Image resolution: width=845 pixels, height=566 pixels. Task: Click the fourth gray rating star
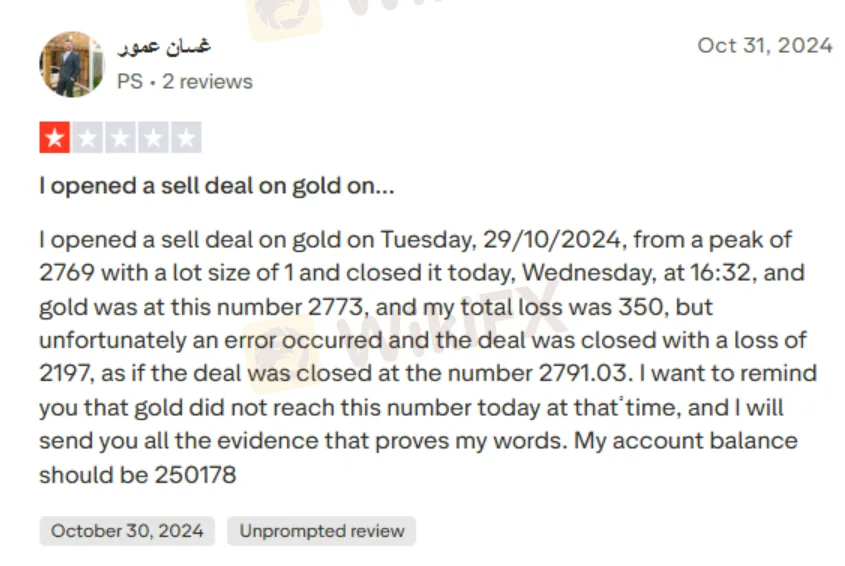(153, 138)
